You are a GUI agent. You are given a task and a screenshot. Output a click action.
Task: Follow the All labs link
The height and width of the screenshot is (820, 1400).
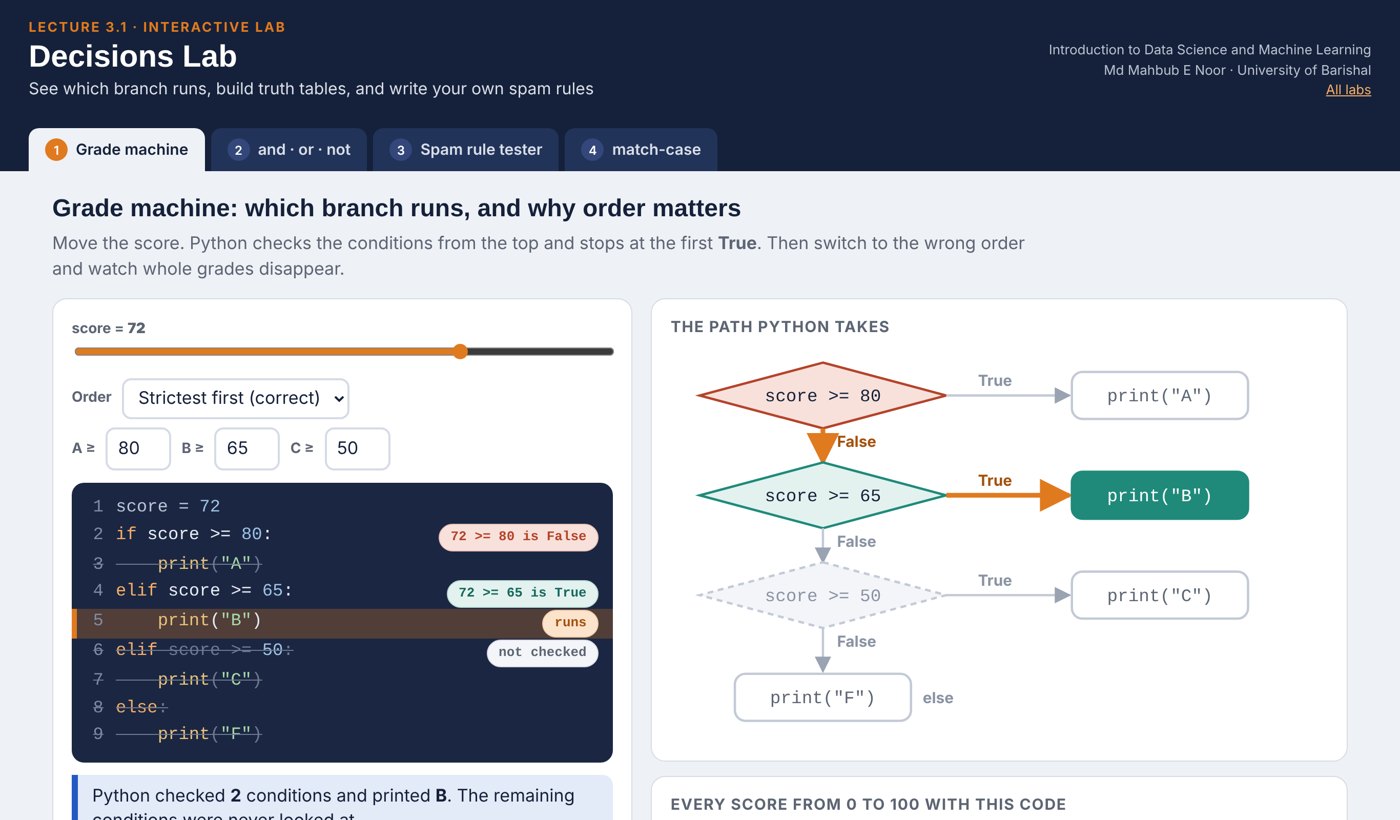tap(1348, 90)
